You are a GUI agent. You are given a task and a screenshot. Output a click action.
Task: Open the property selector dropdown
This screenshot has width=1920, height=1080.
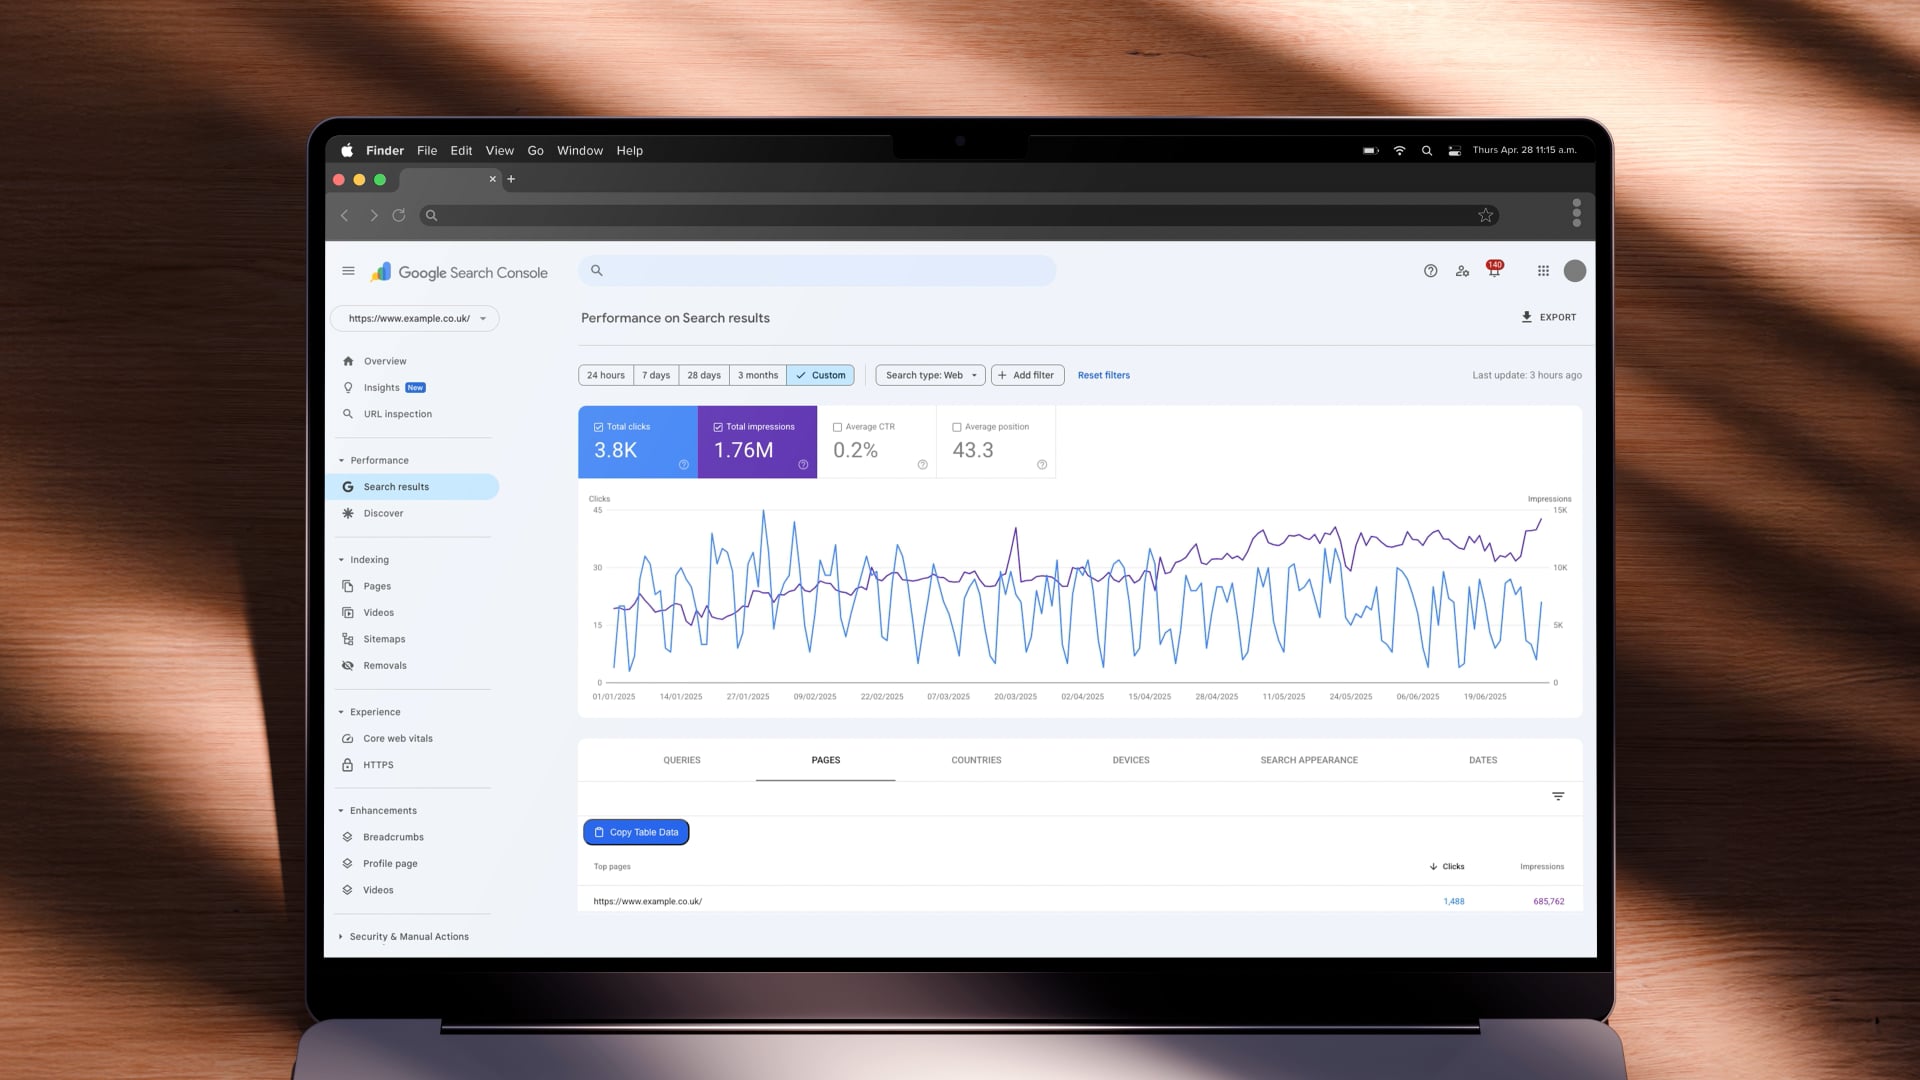click(x=415, y=318)
